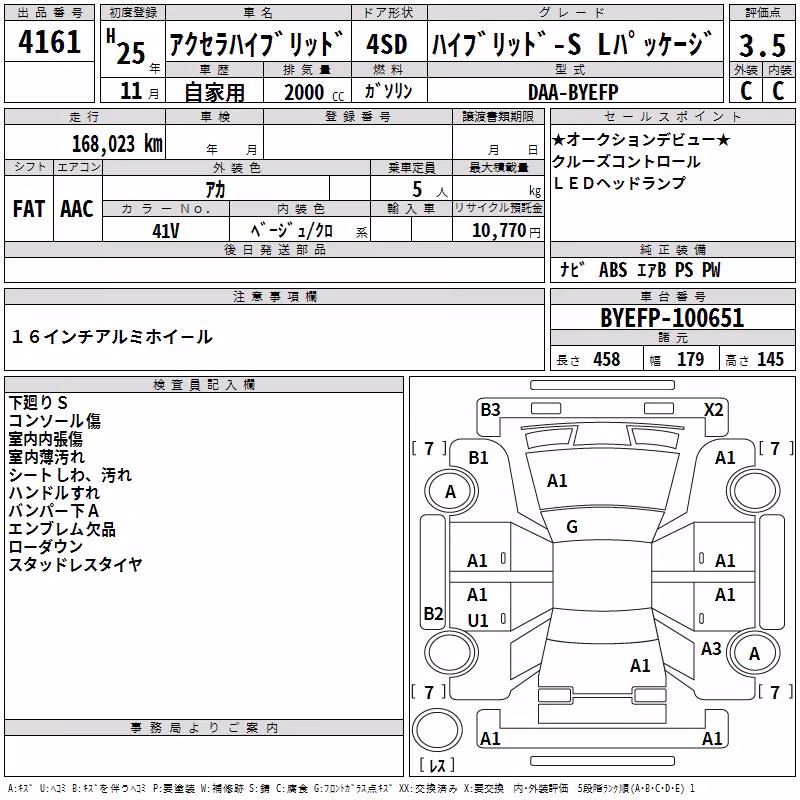This screenshot has height=800, width=800.
Task: Click the door type 4SD
Action: pyautogui.click(x=387, y=44)
